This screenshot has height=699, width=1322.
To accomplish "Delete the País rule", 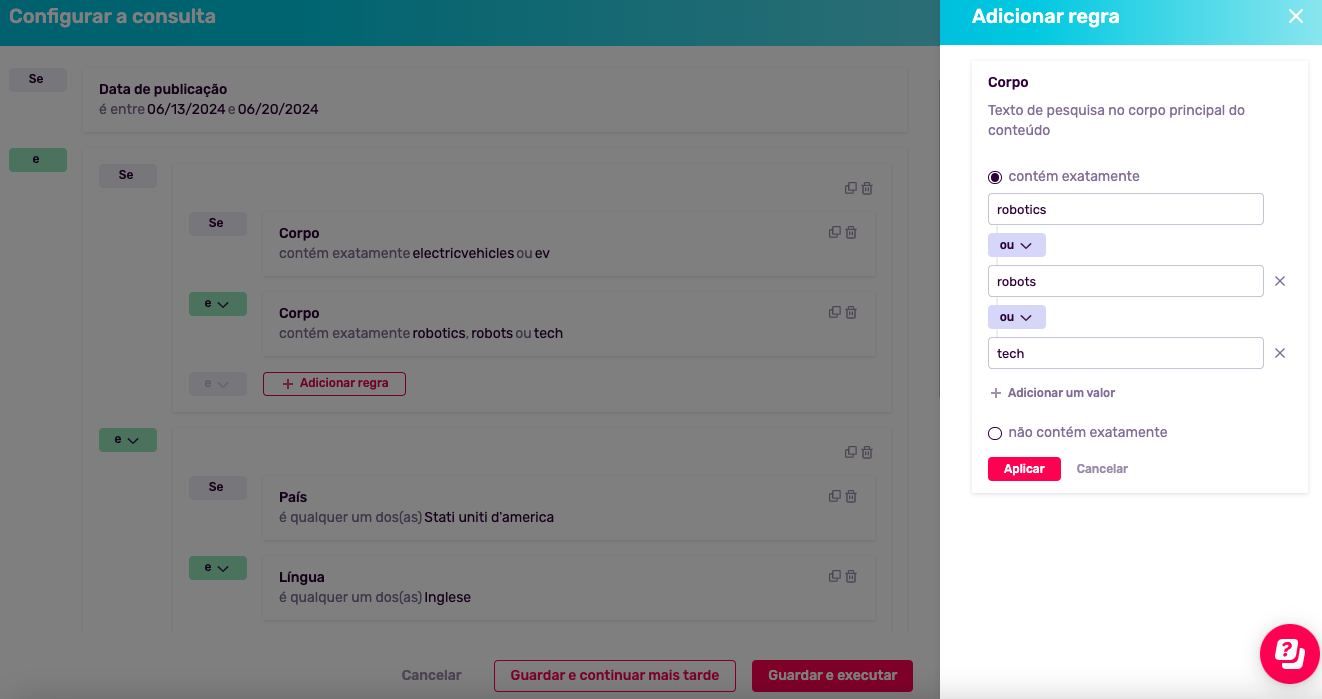I will click(851, 497).
